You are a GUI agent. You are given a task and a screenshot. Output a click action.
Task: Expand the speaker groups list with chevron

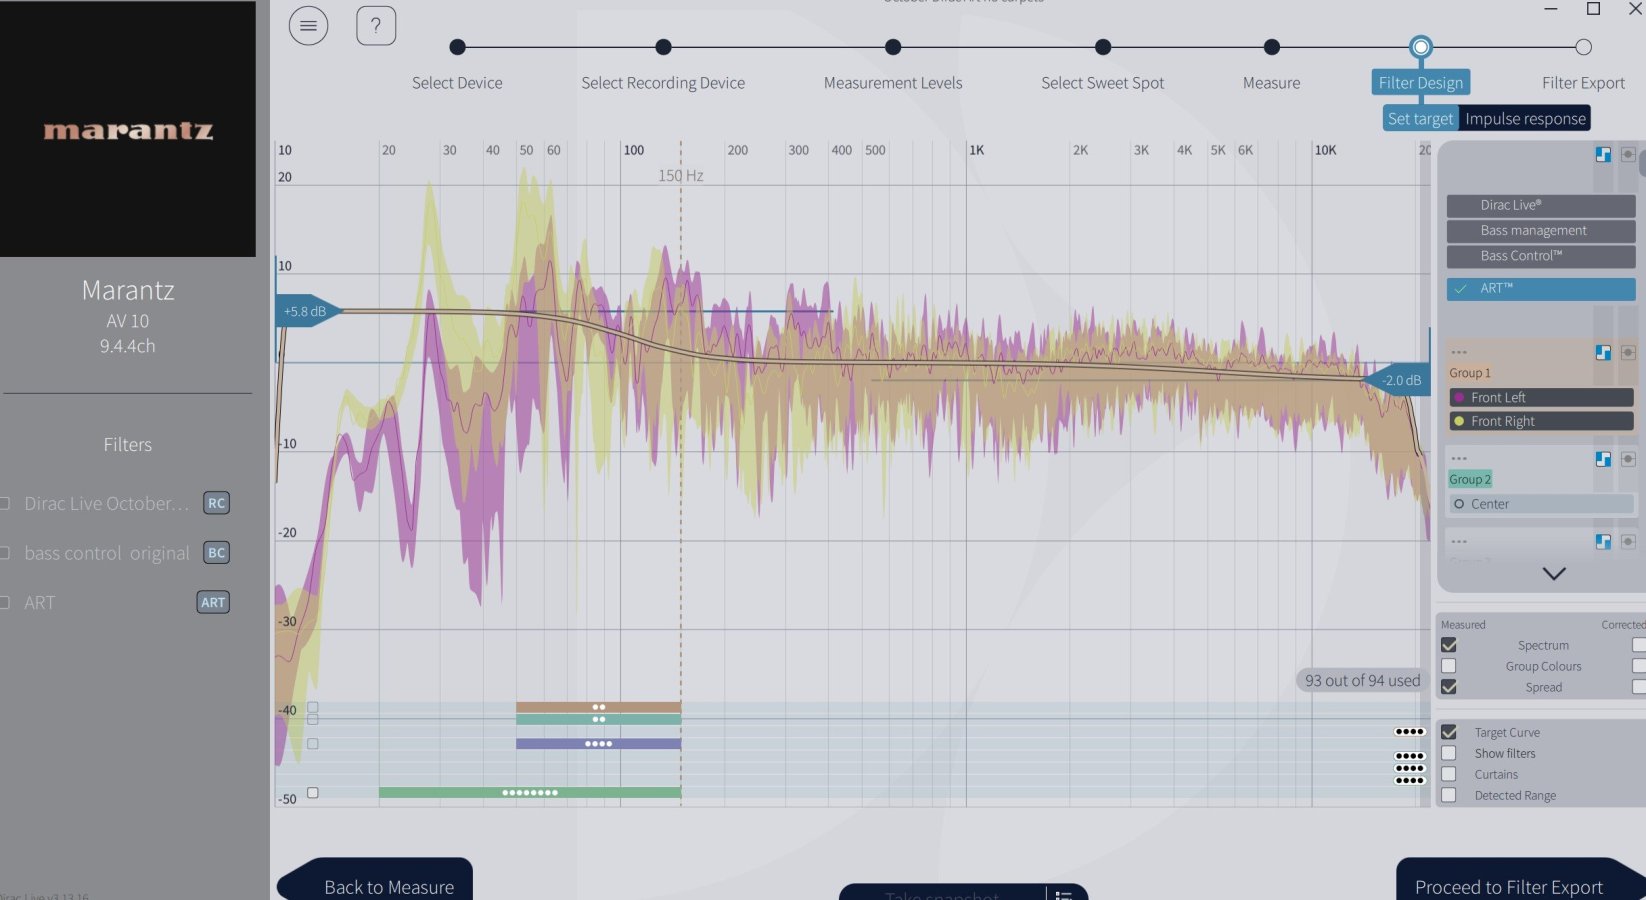pyautogui.click(x=1553, y=574)
